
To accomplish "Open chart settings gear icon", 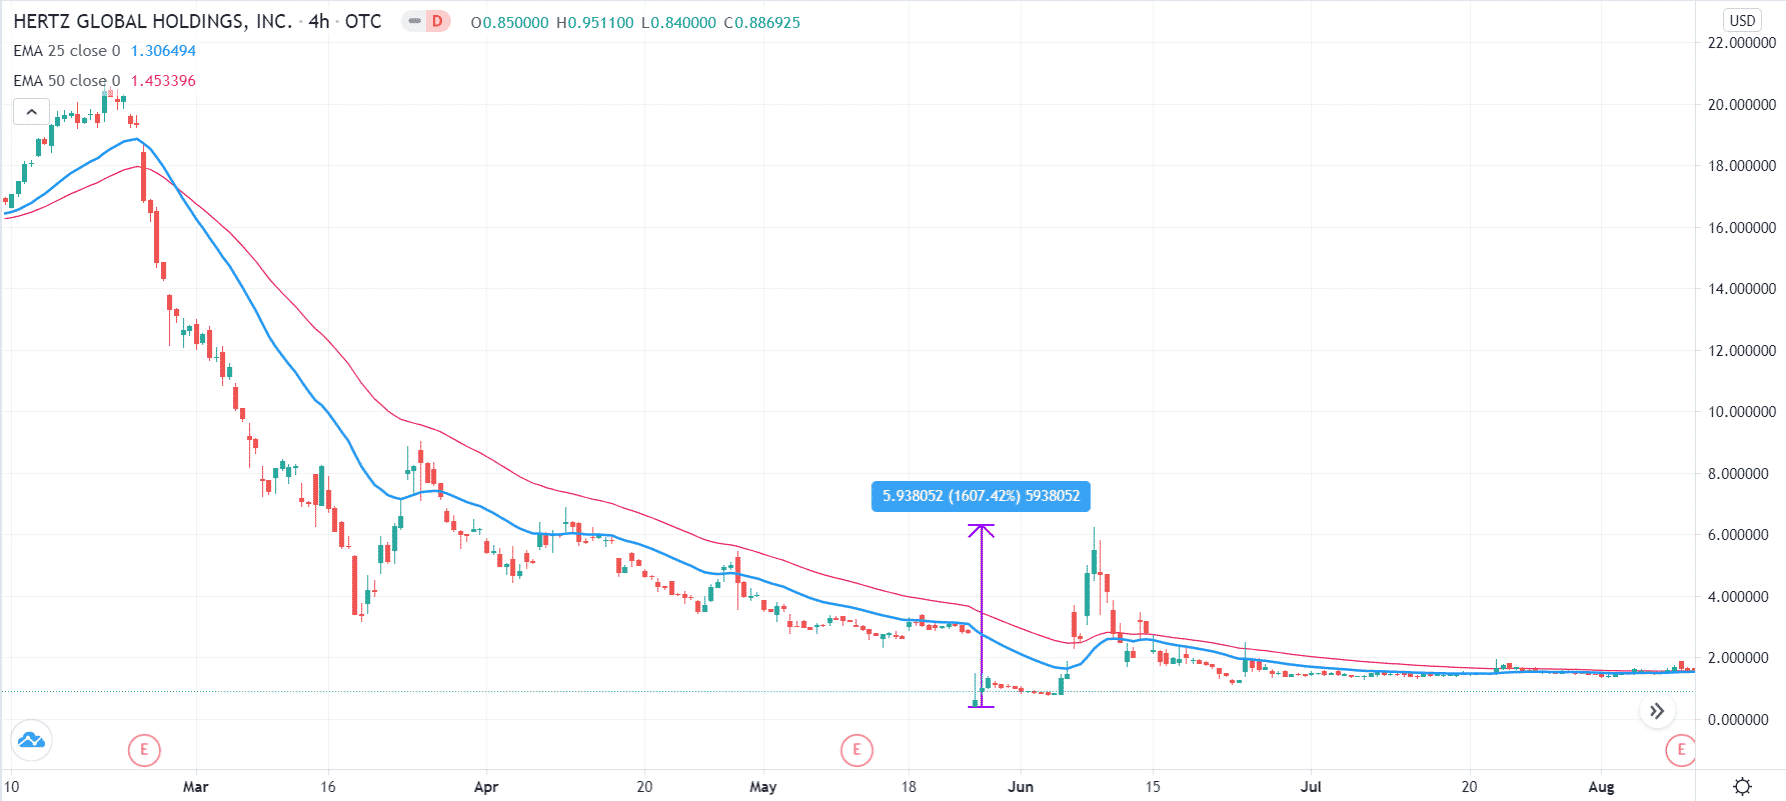I will pos(1742,787).
